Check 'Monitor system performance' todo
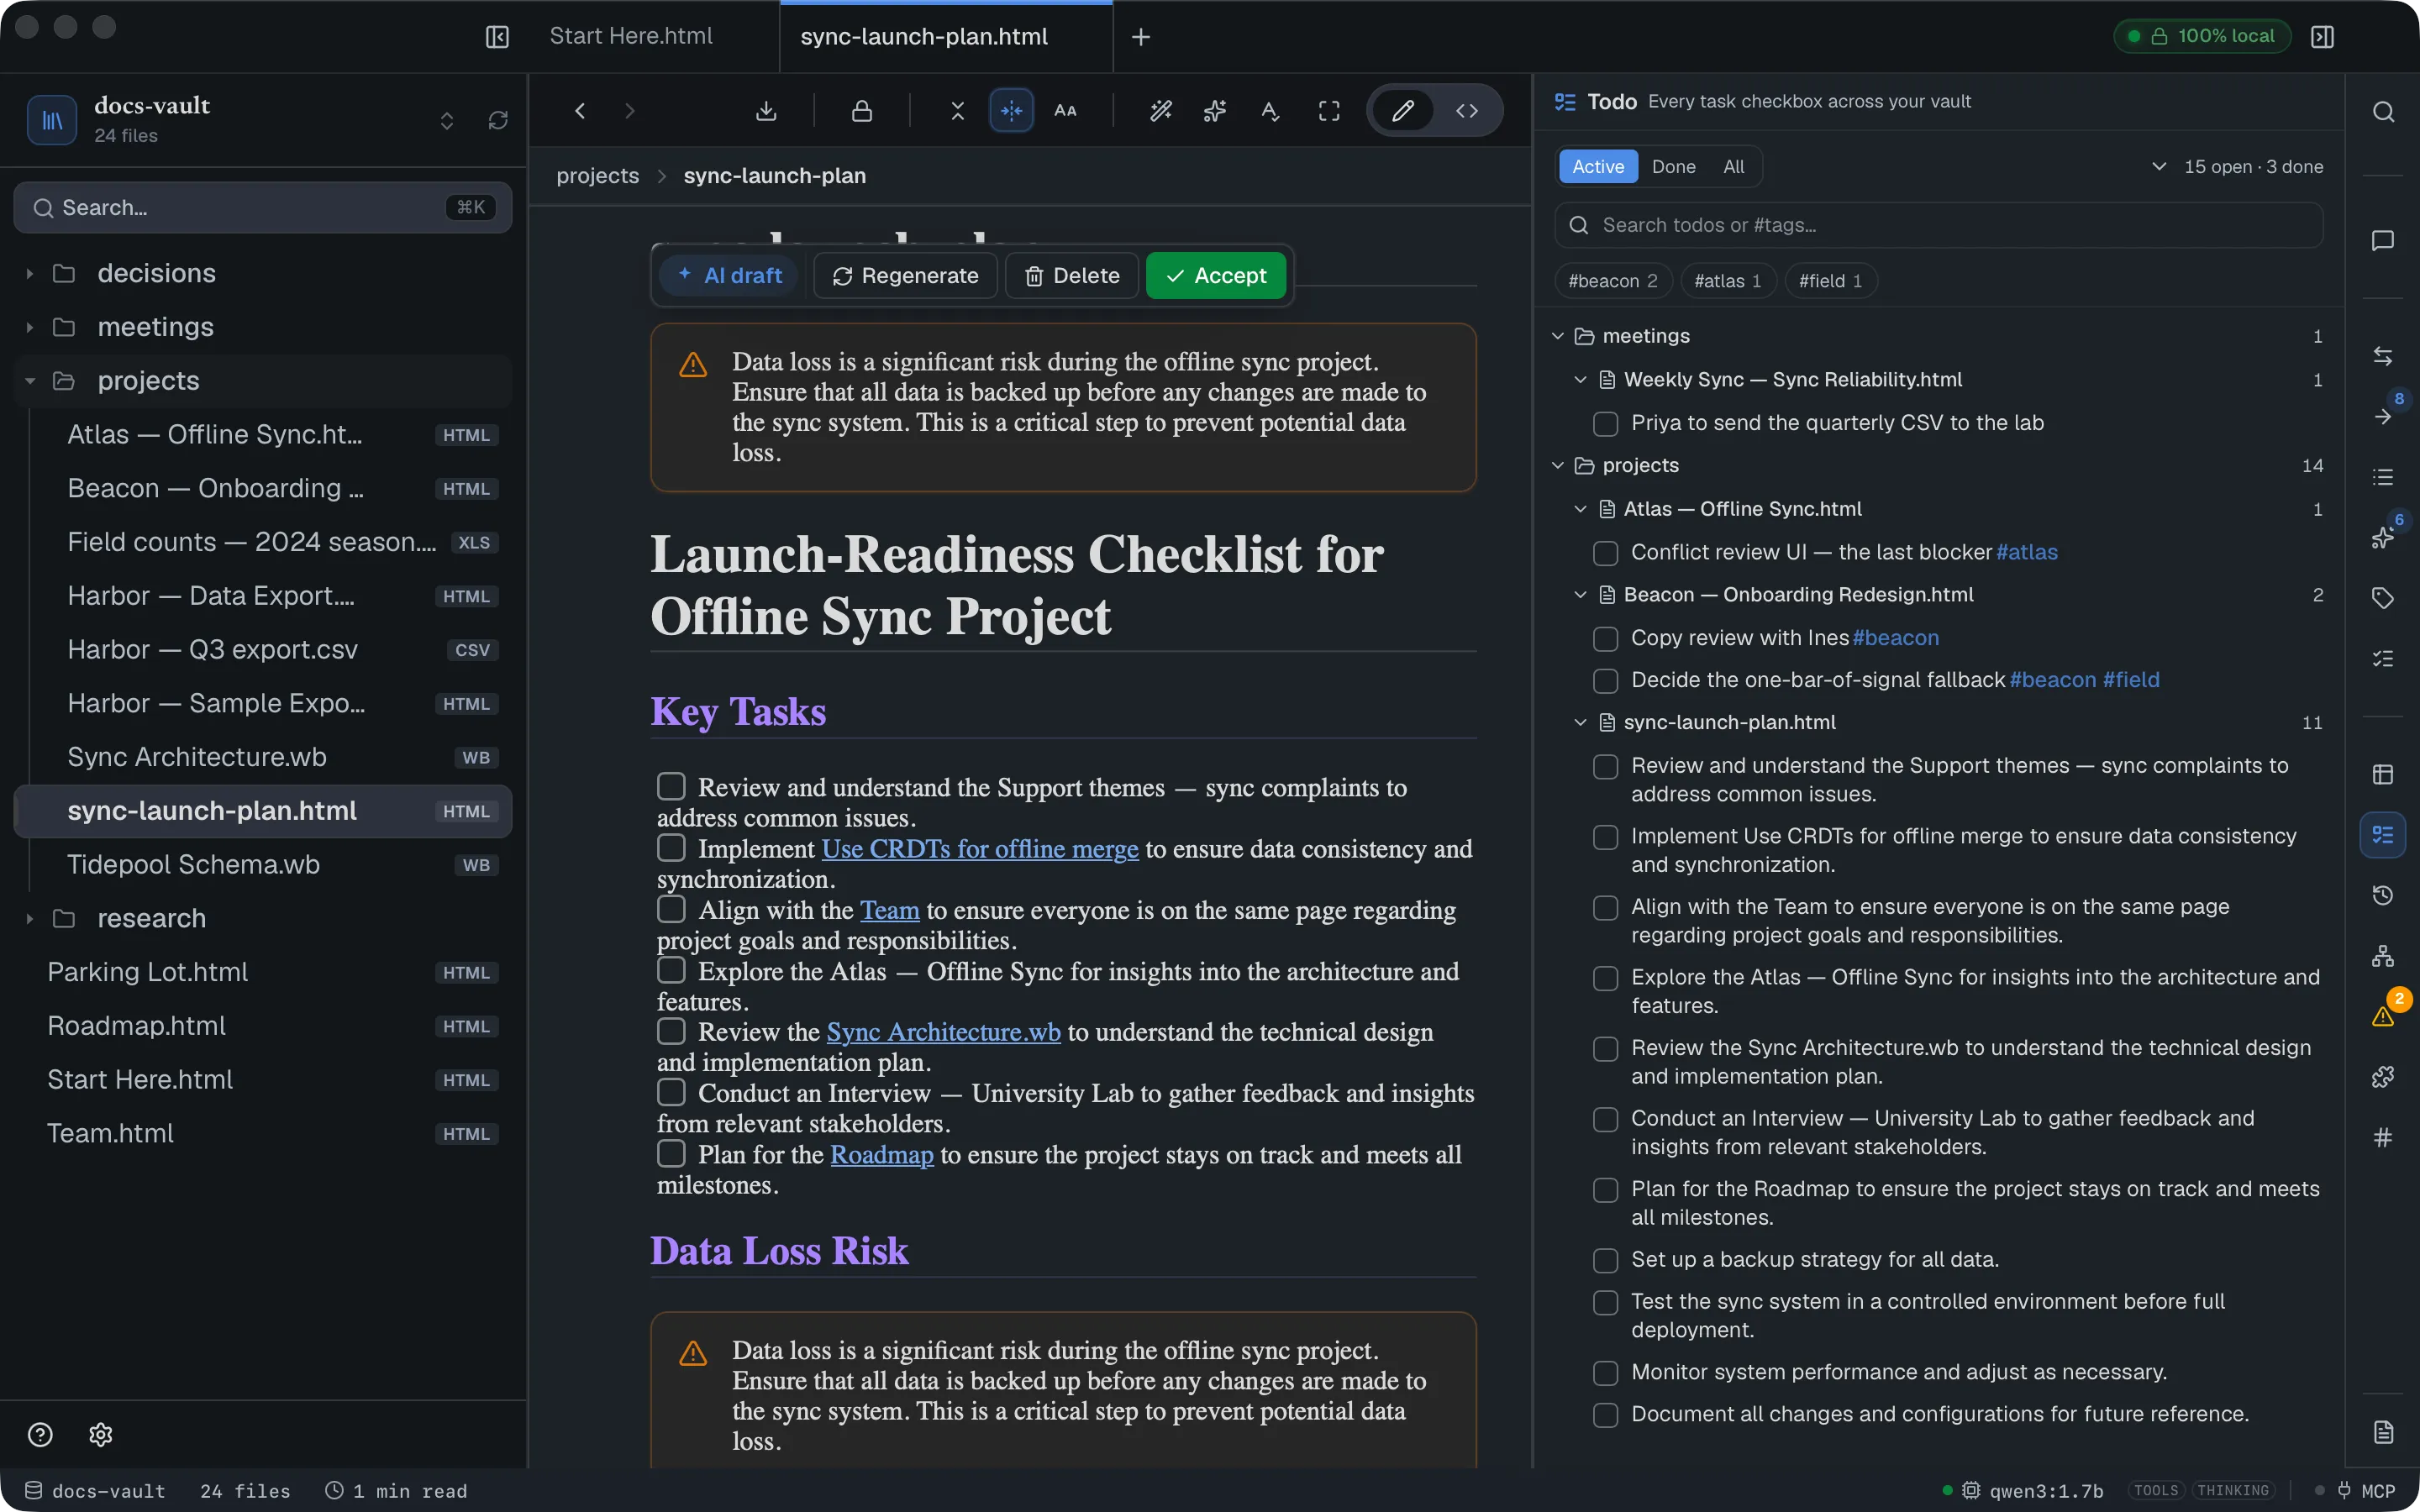The image size is (2420, 1512). point(1605,1373)
